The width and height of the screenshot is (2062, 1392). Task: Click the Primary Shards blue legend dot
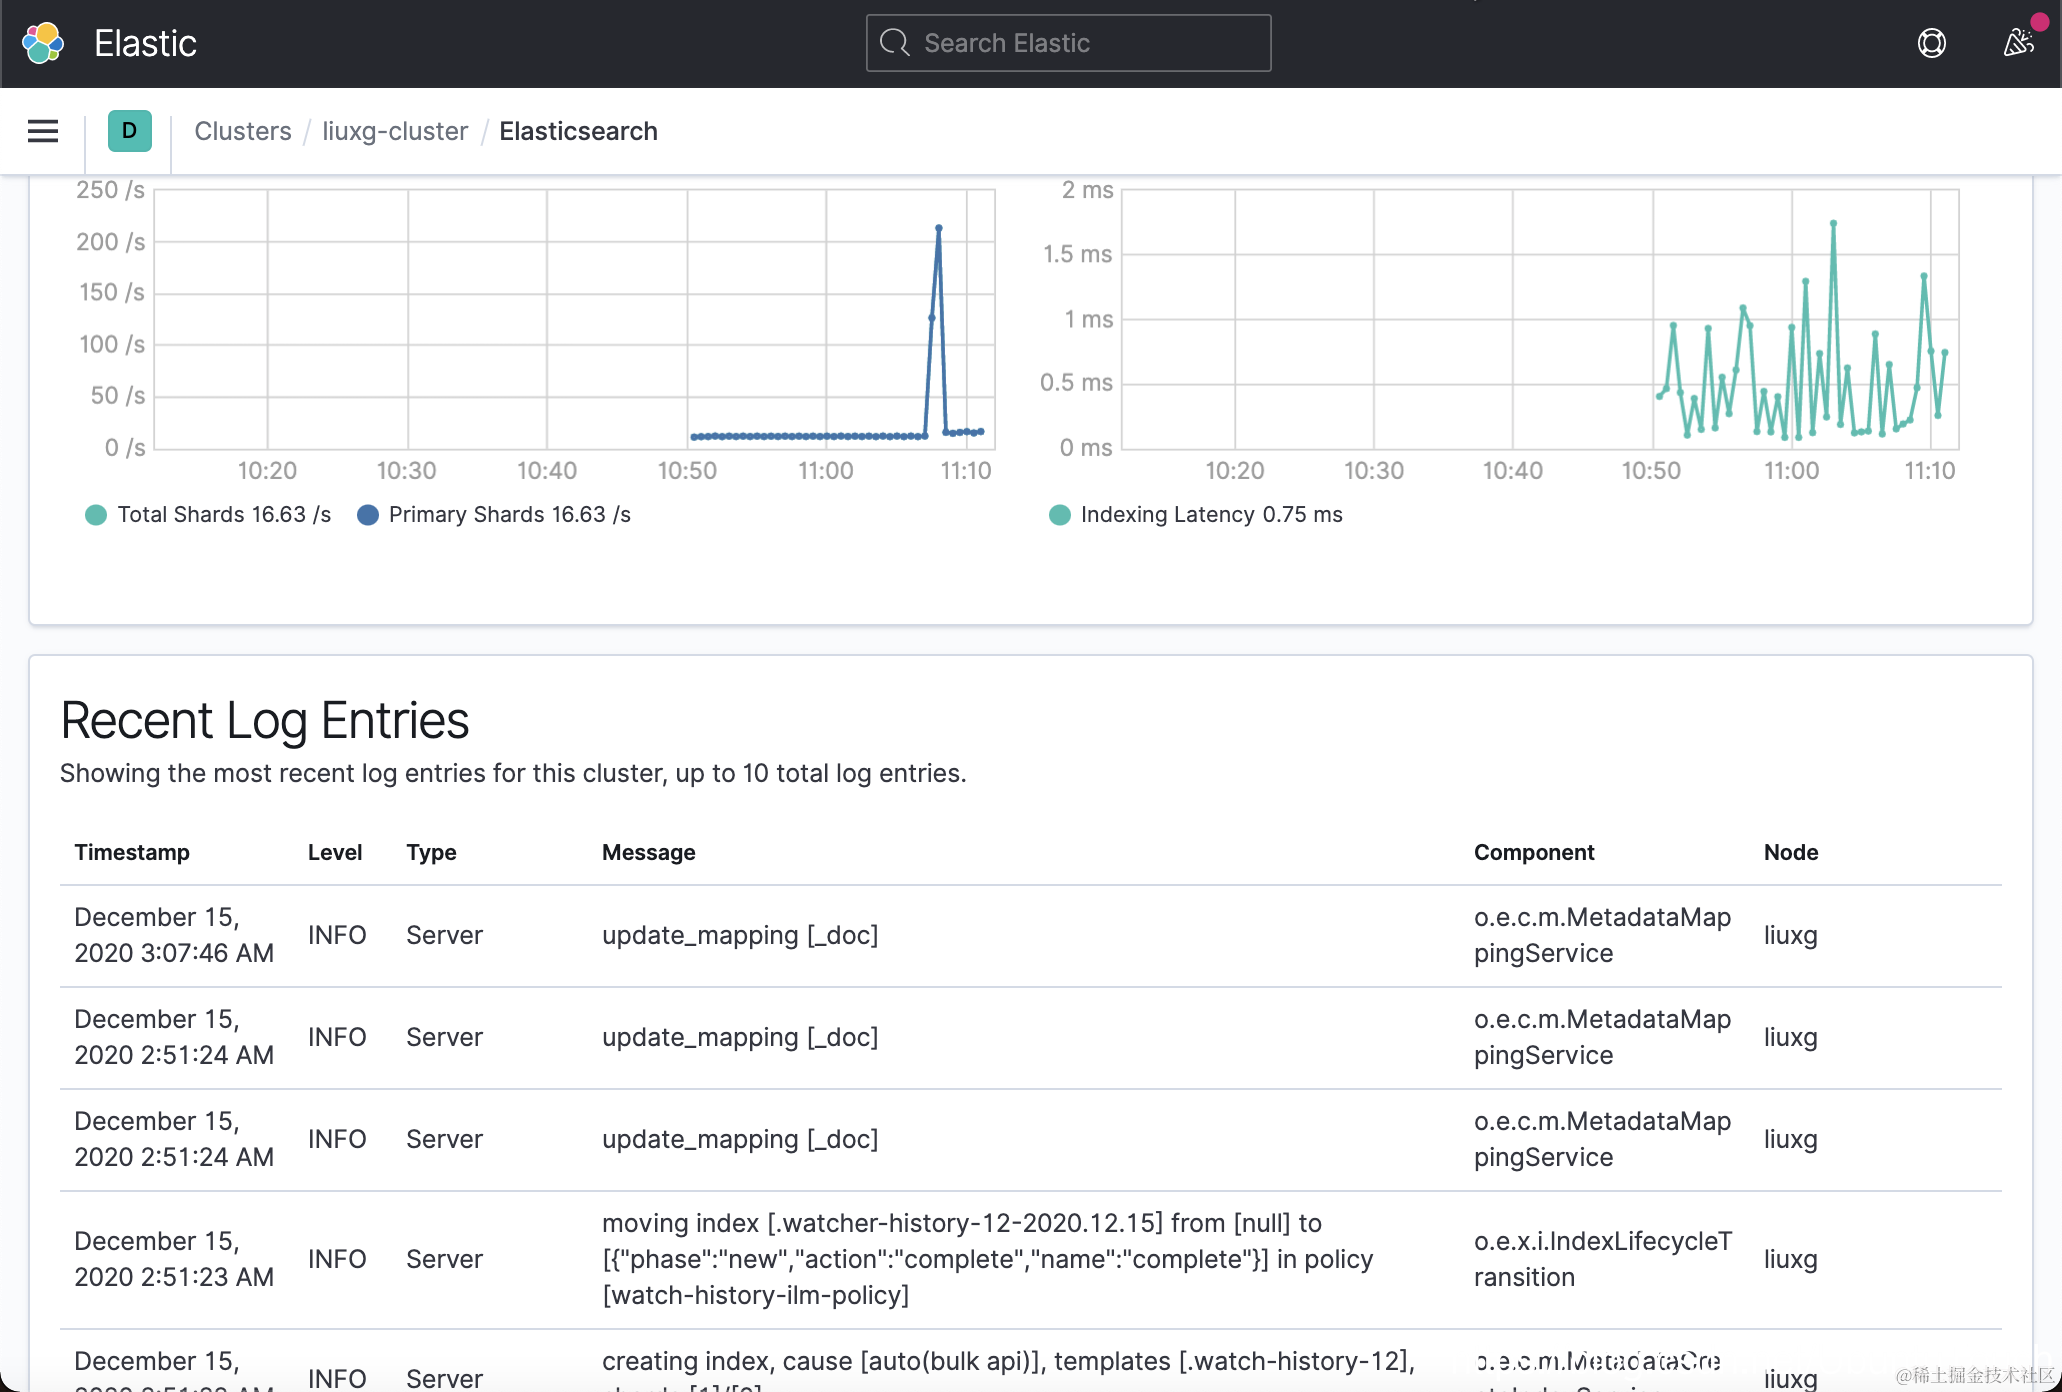tap(368, 515)
